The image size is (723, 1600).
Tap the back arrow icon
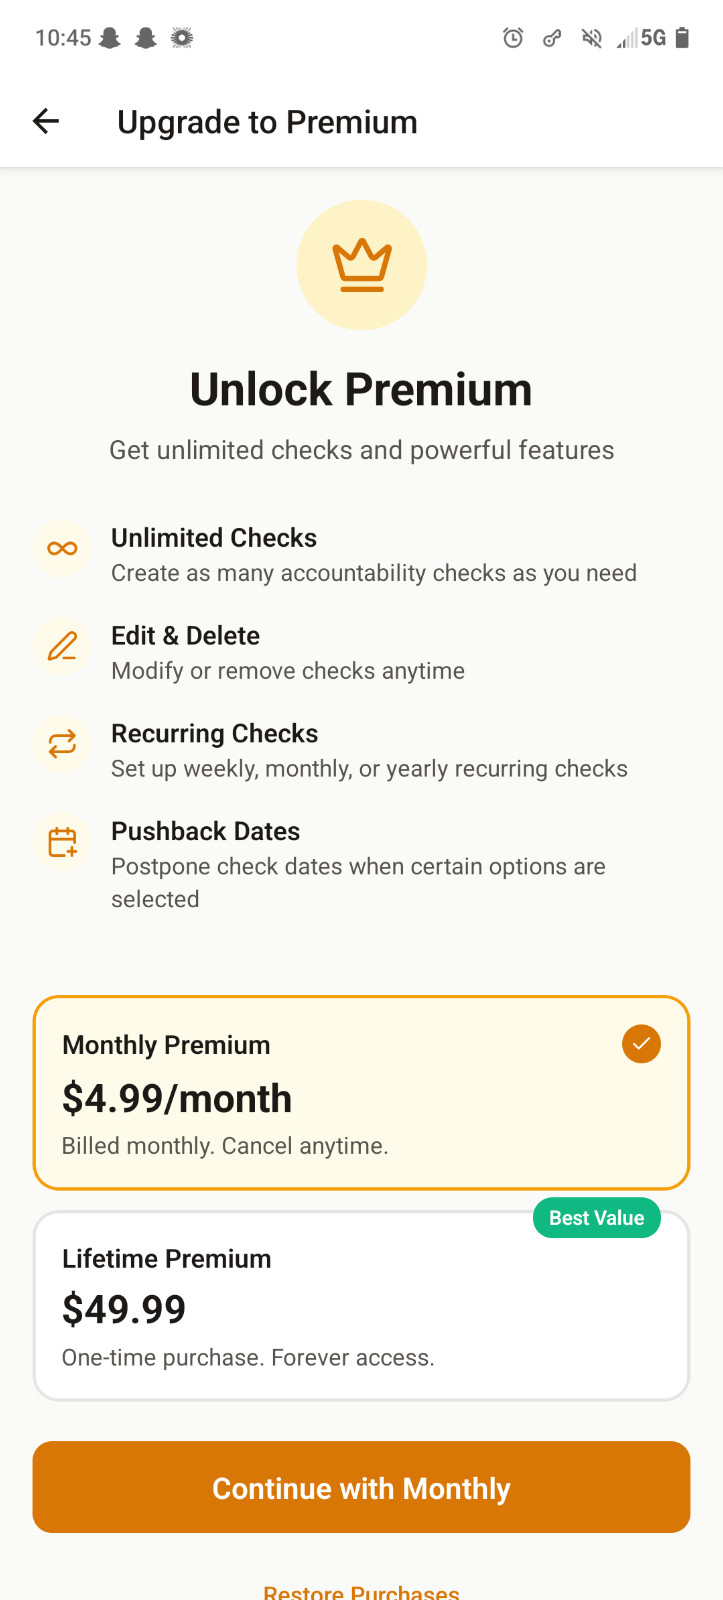(46, 122)
